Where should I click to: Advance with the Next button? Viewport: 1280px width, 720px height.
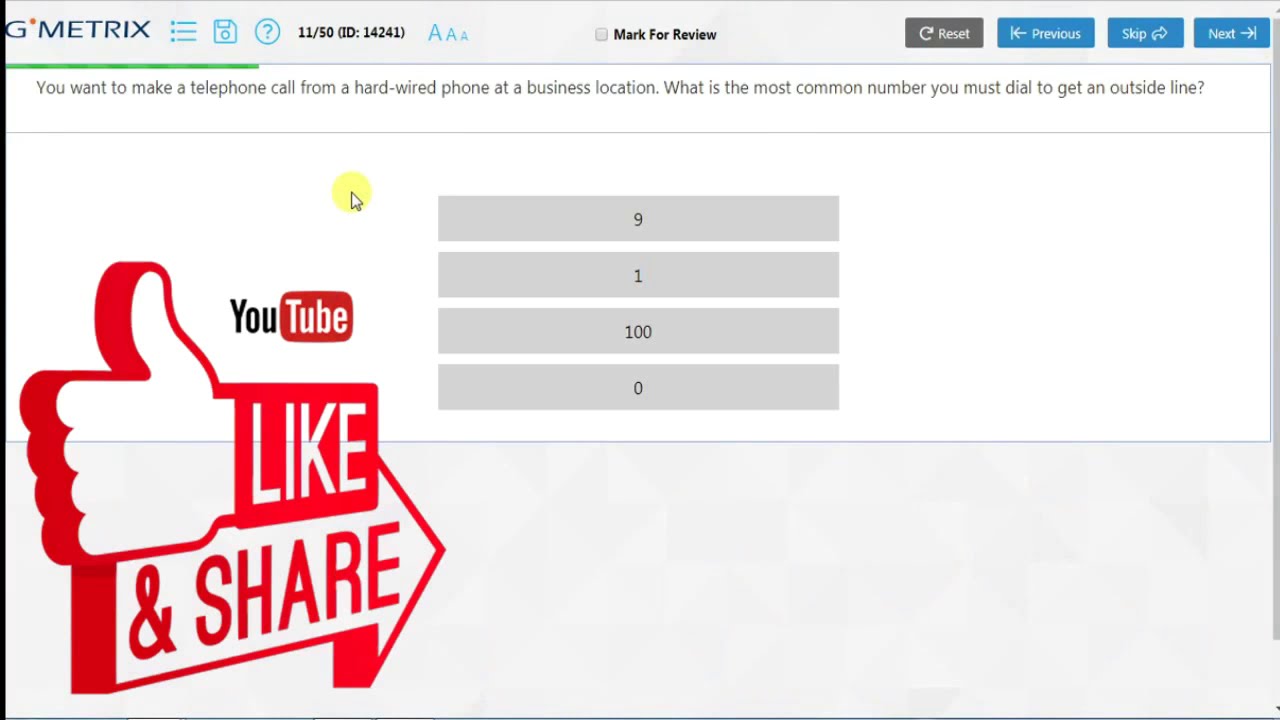(1231, 33)
